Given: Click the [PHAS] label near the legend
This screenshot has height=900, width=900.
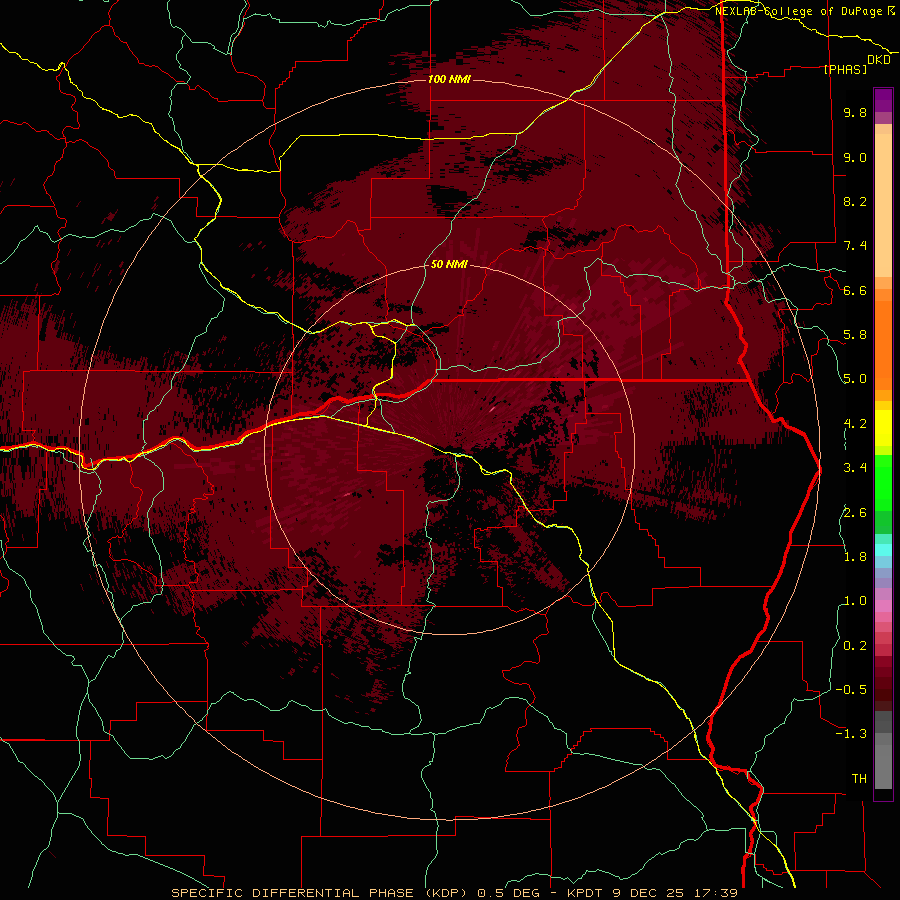Looking at the screenshot, I should [x=845, y=69].
